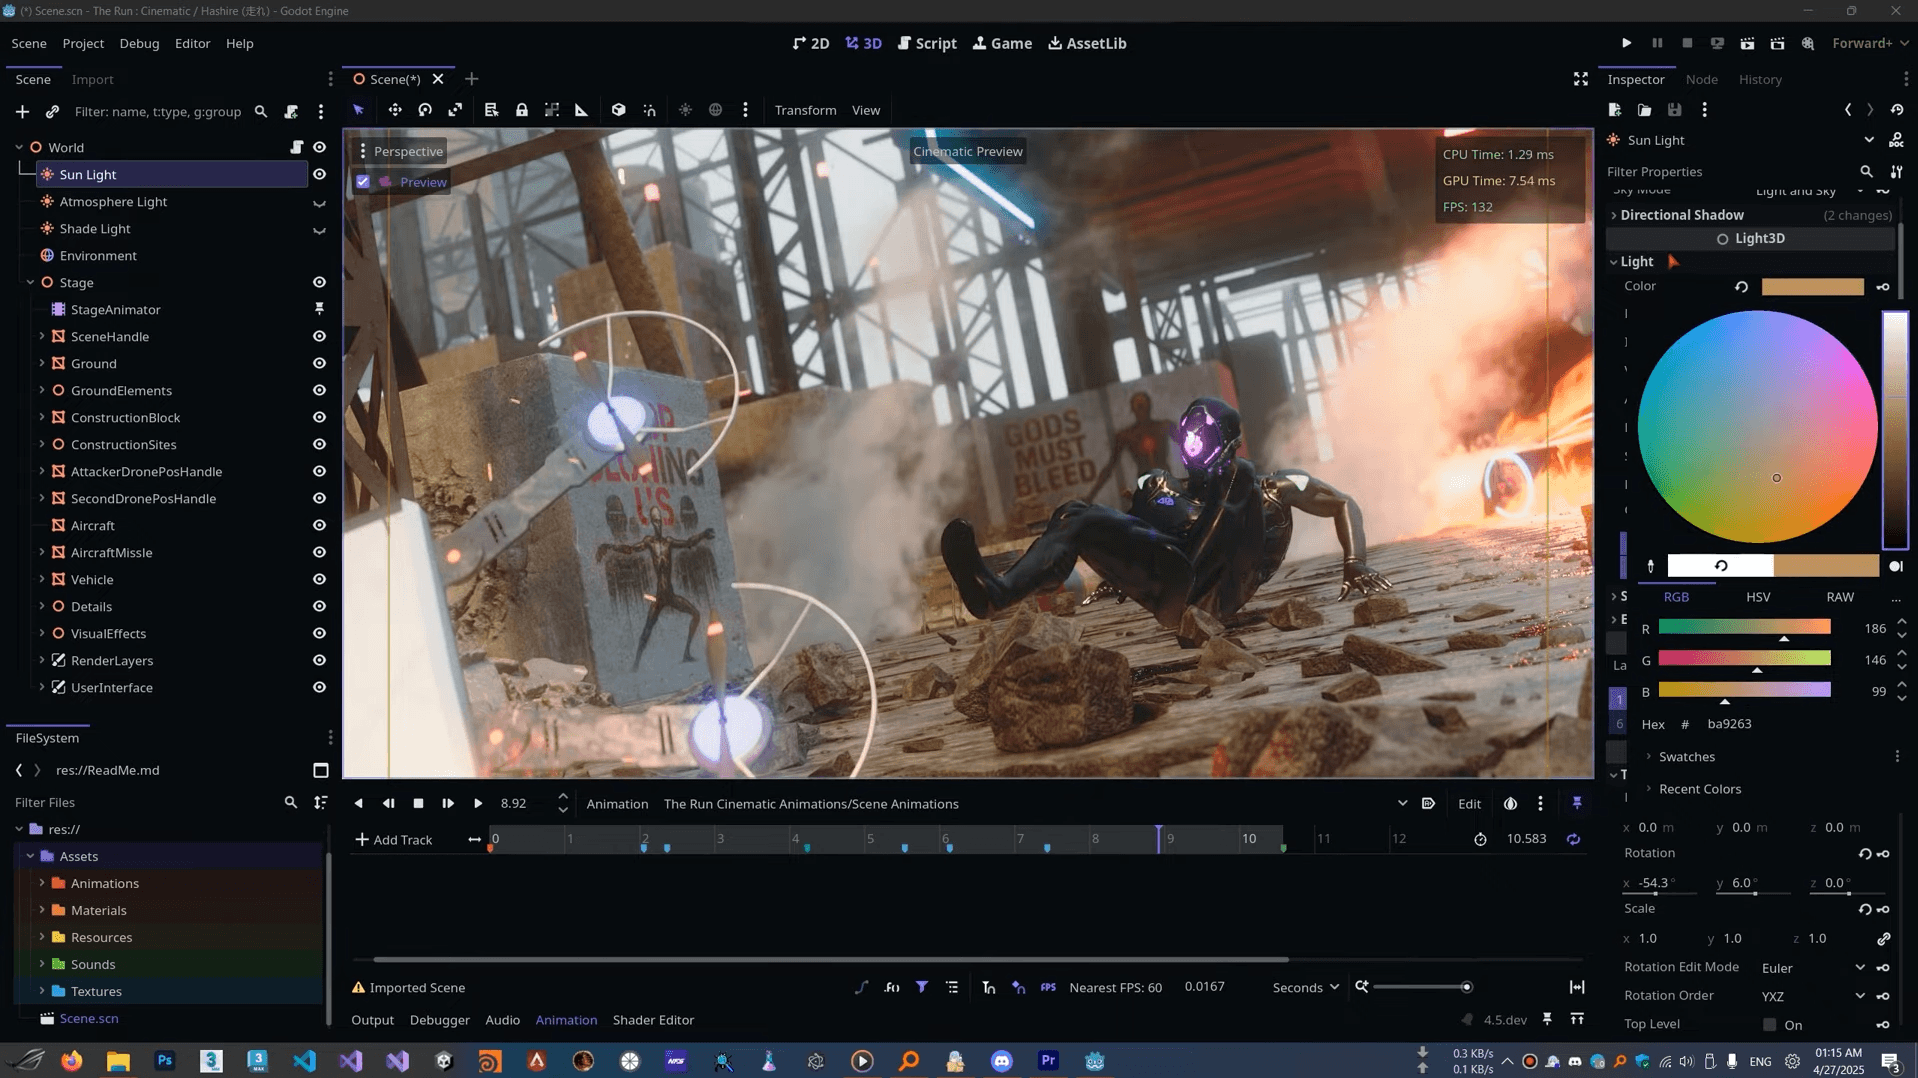Toggle the Top Level On checkbox
The width and height of the screenshot is (1918, 1078).
coord(1769,1024)
